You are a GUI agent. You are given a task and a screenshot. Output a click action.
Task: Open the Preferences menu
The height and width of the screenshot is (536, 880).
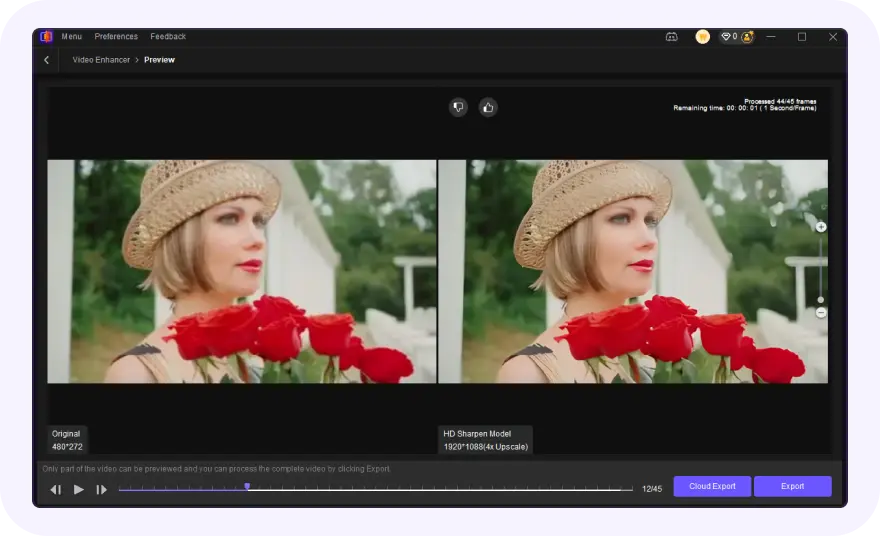point(116,37)
